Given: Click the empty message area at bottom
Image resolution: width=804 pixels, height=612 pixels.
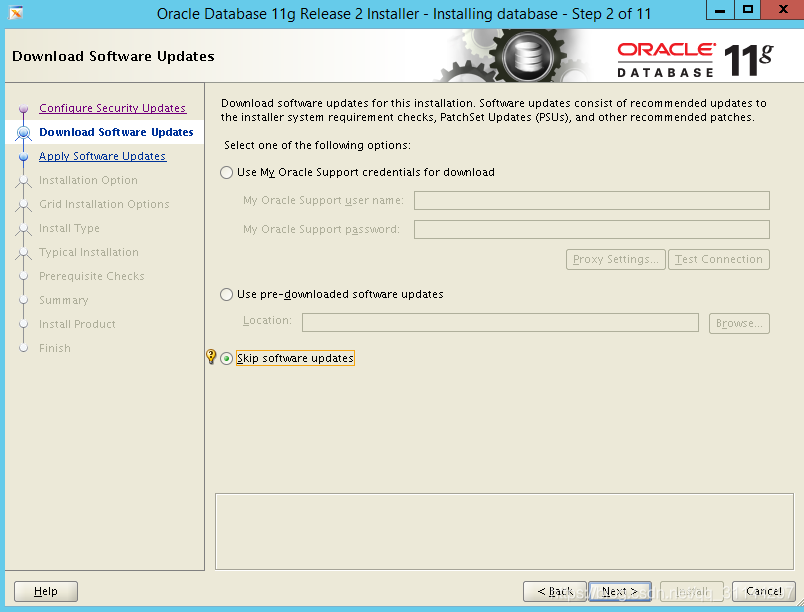Looking at the screenshot, I should (x=504, y=532).
